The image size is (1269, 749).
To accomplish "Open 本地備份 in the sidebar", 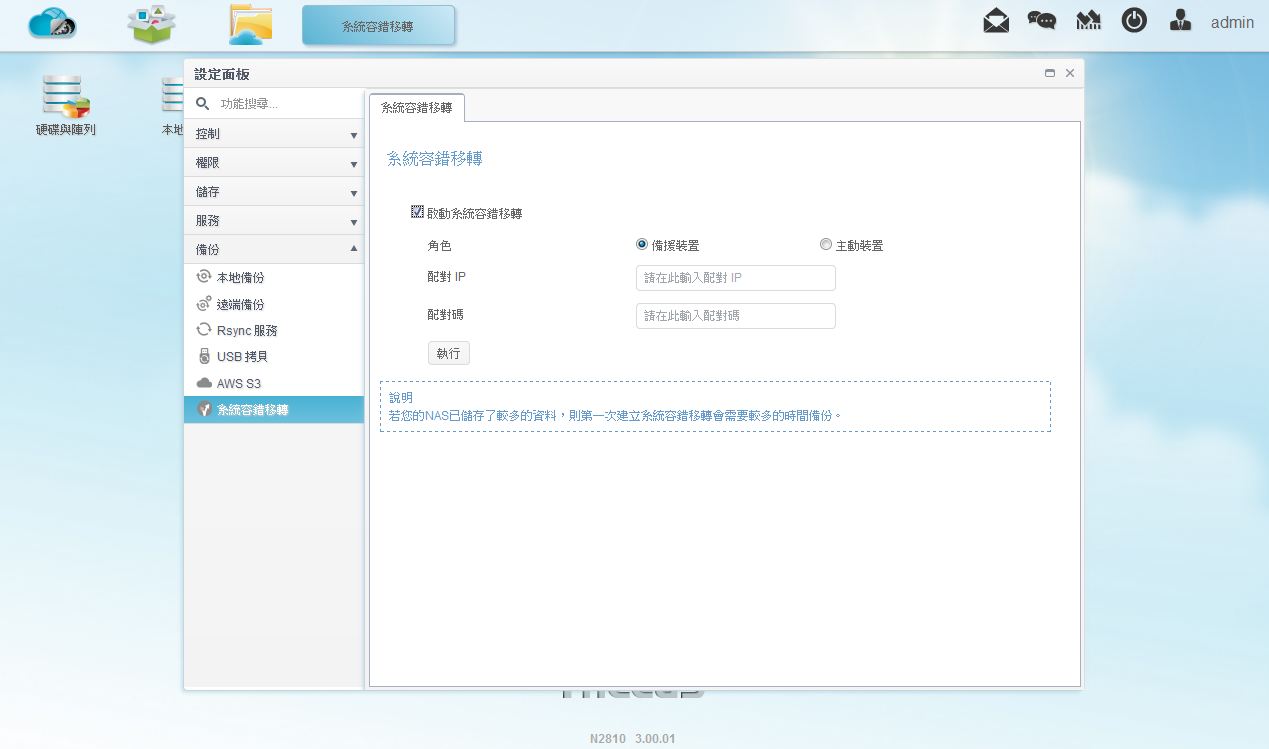I will point(274,278).
